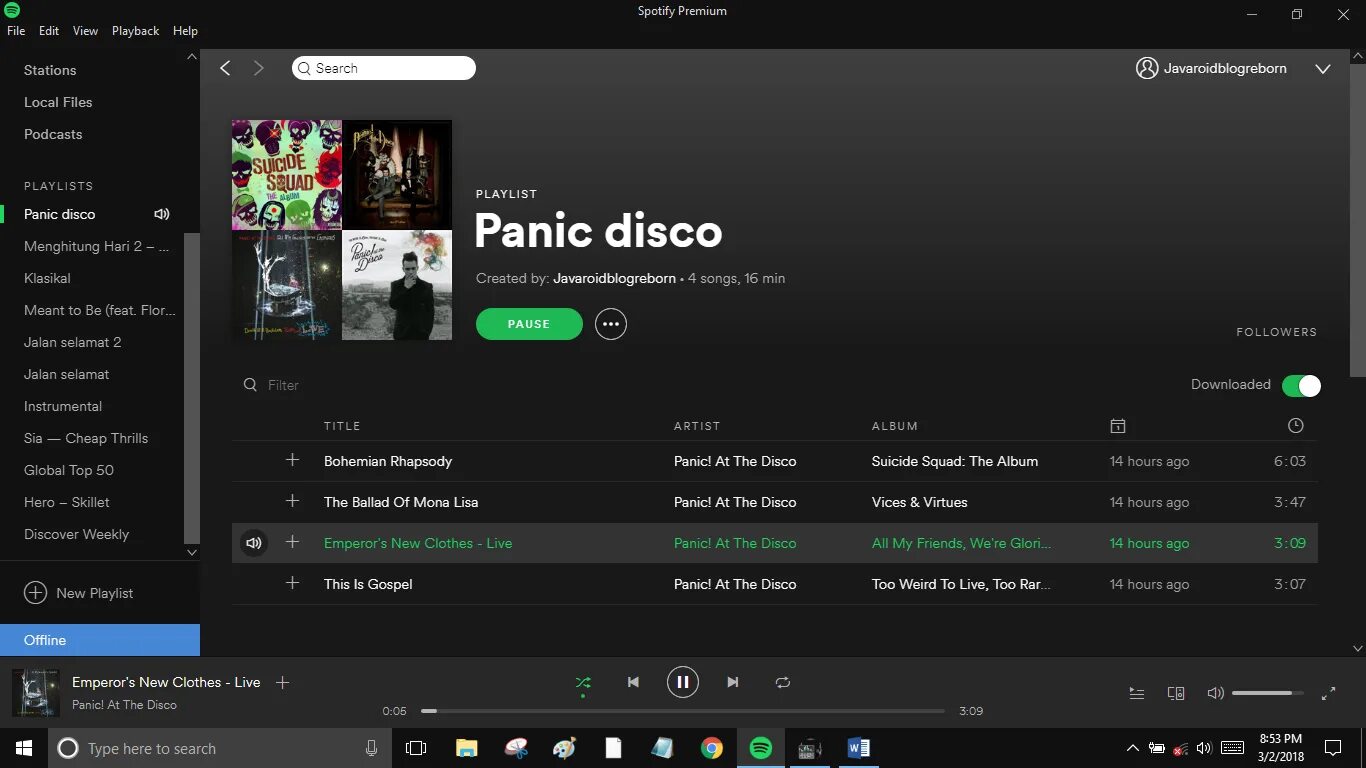Open creator Javaroidblogreborn profile link
The height and width of the screenshot is (768, 1366).
point(614,278)
